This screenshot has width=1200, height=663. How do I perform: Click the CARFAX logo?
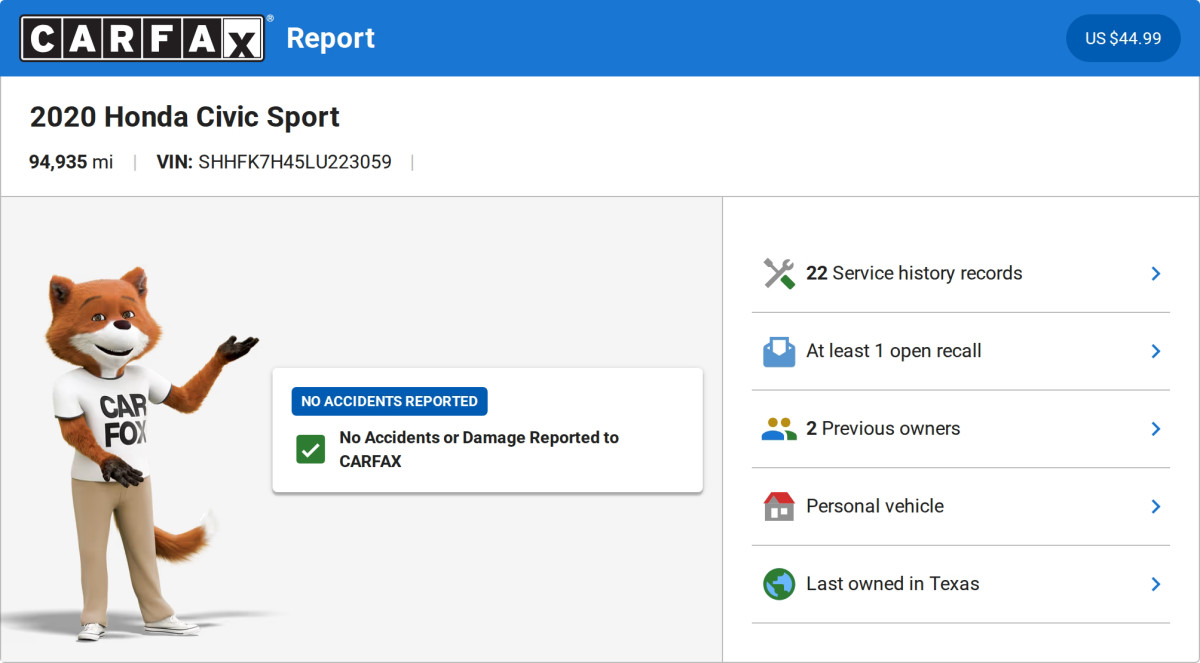coord(142,38)
